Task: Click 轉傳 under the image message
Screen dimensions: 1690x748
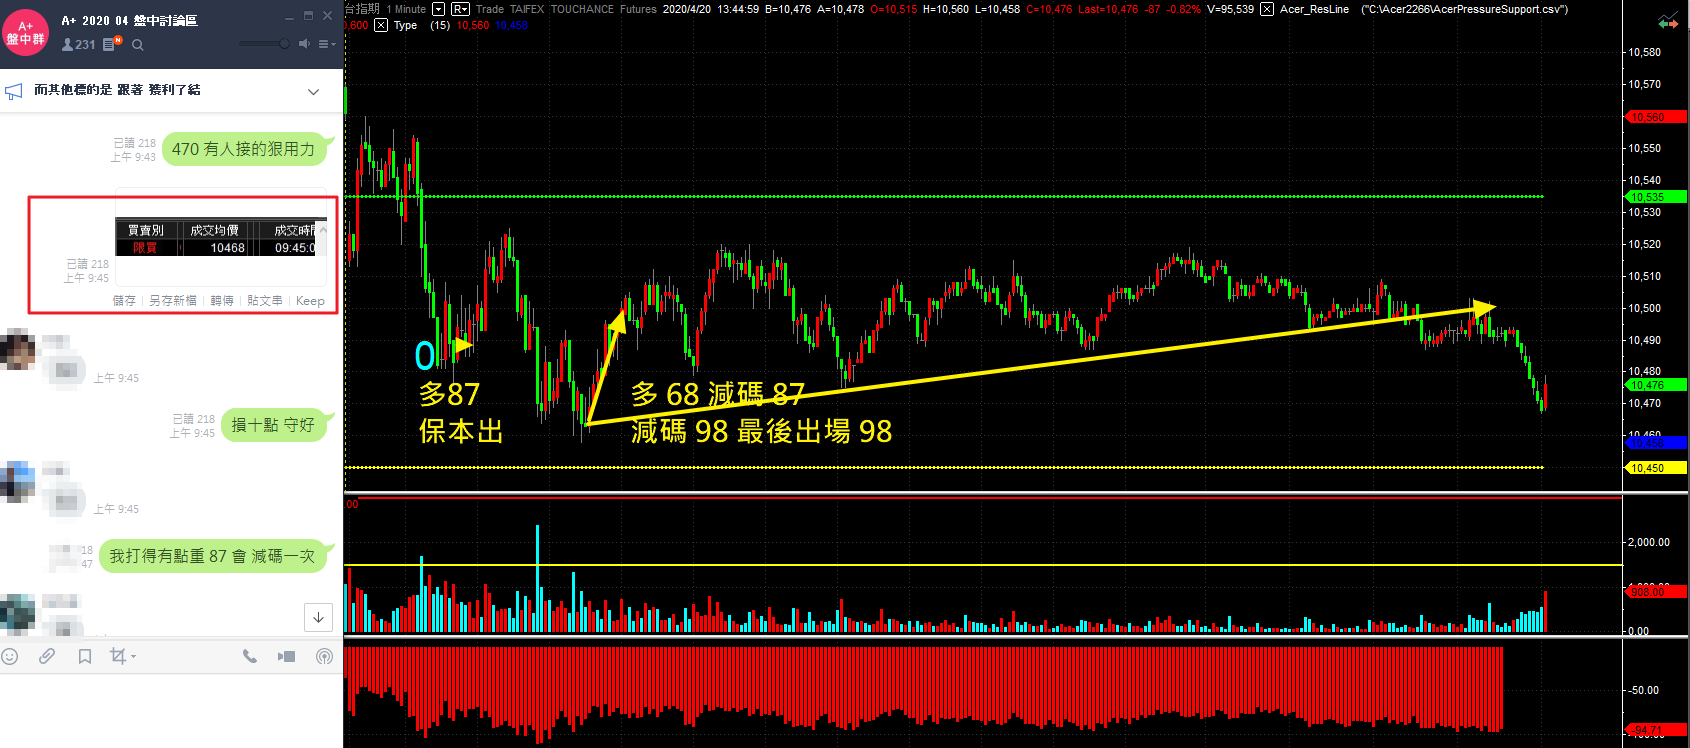Action: coord(222,300)
